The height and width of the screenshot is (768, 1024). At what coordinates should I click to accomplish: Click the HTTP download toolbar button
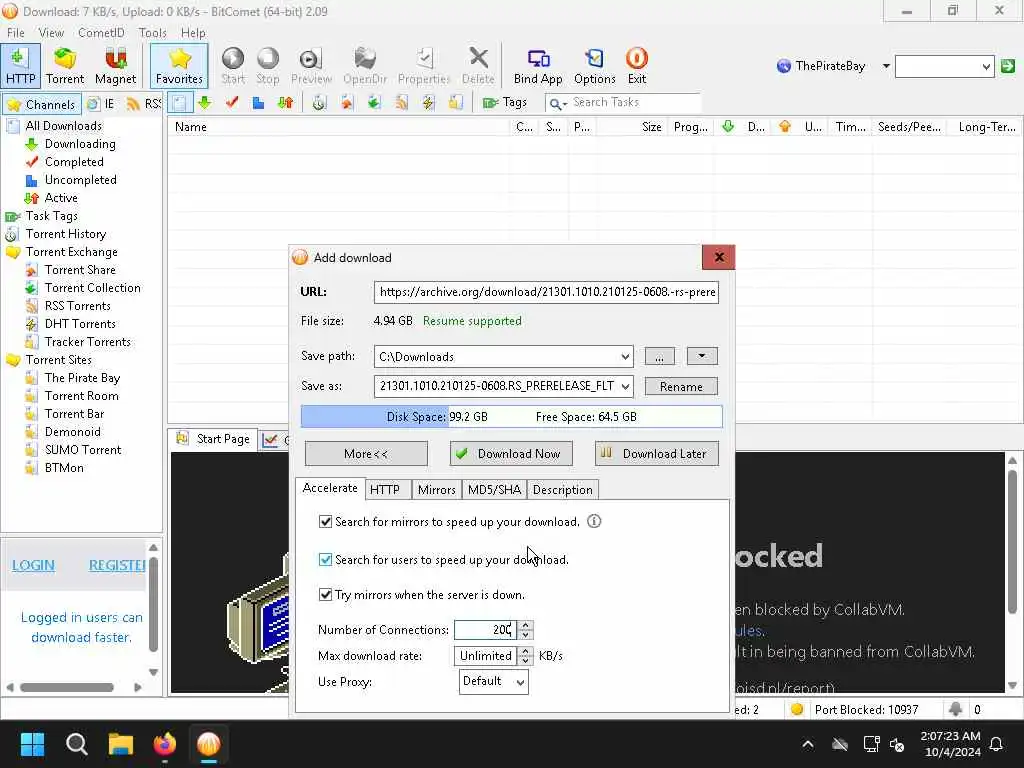point(20,66)
